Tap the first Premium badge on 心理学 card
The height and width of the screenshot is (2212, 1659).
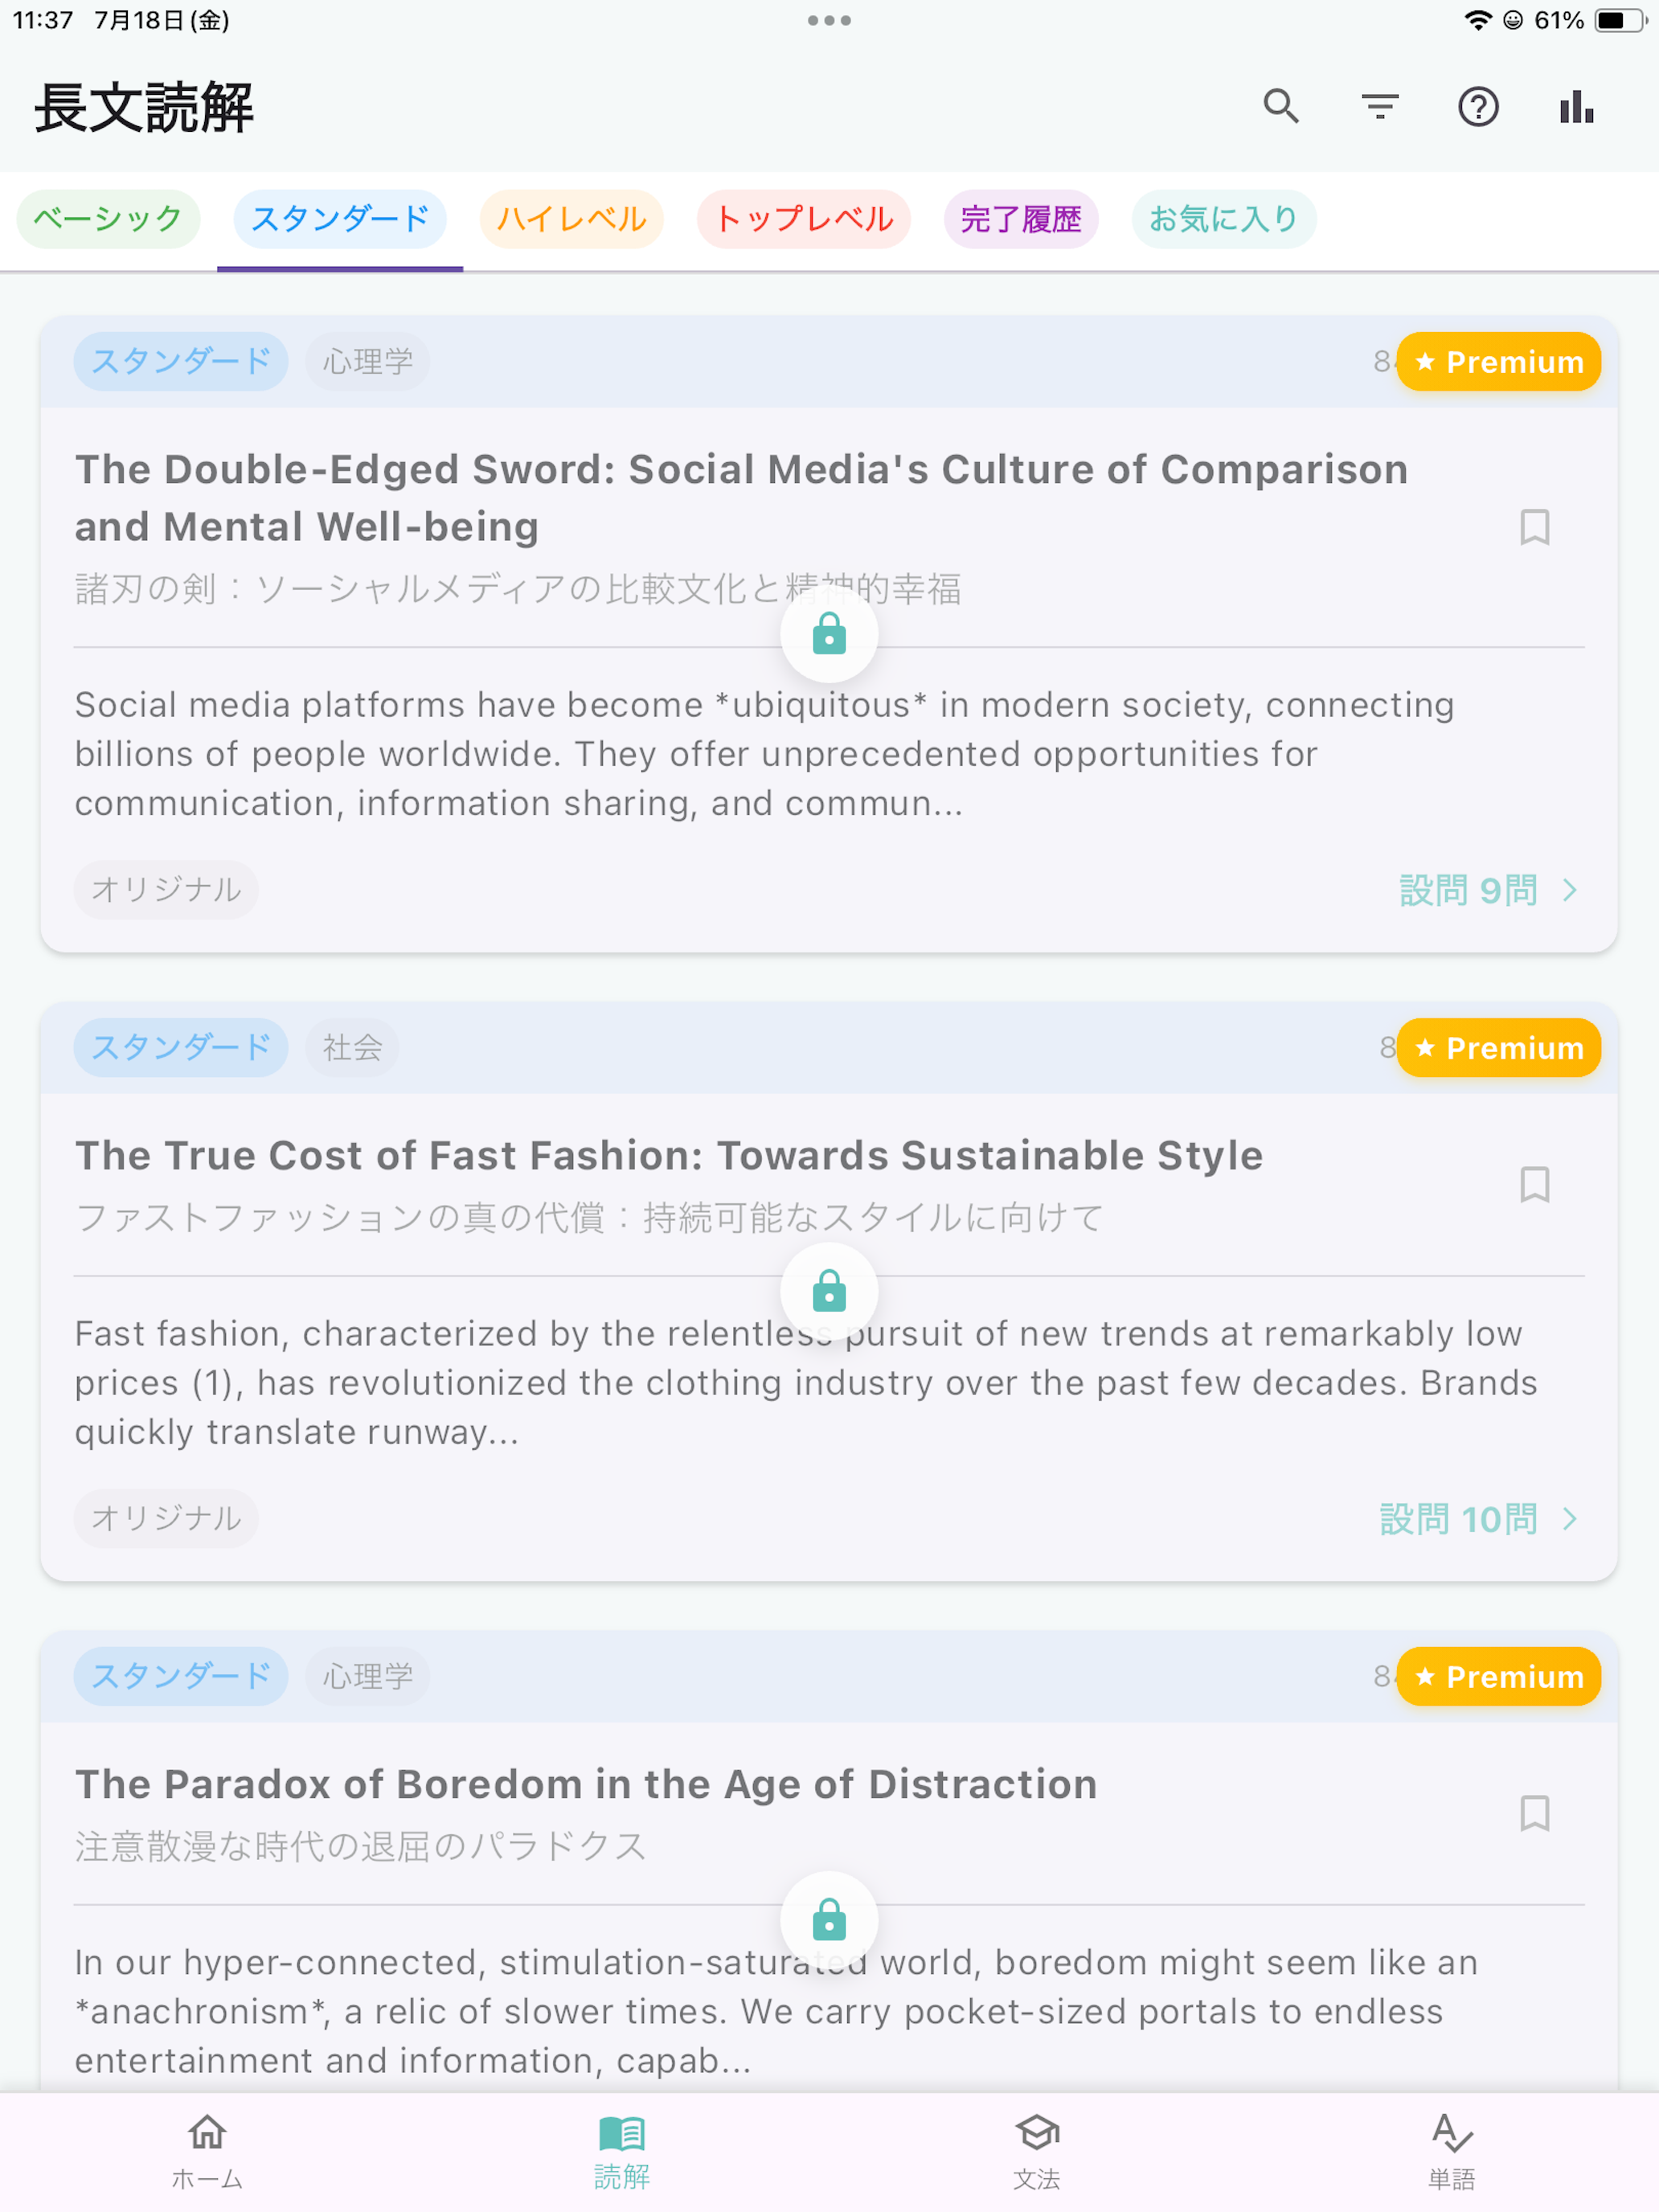pyautogui.click(x=1498, y=361)
